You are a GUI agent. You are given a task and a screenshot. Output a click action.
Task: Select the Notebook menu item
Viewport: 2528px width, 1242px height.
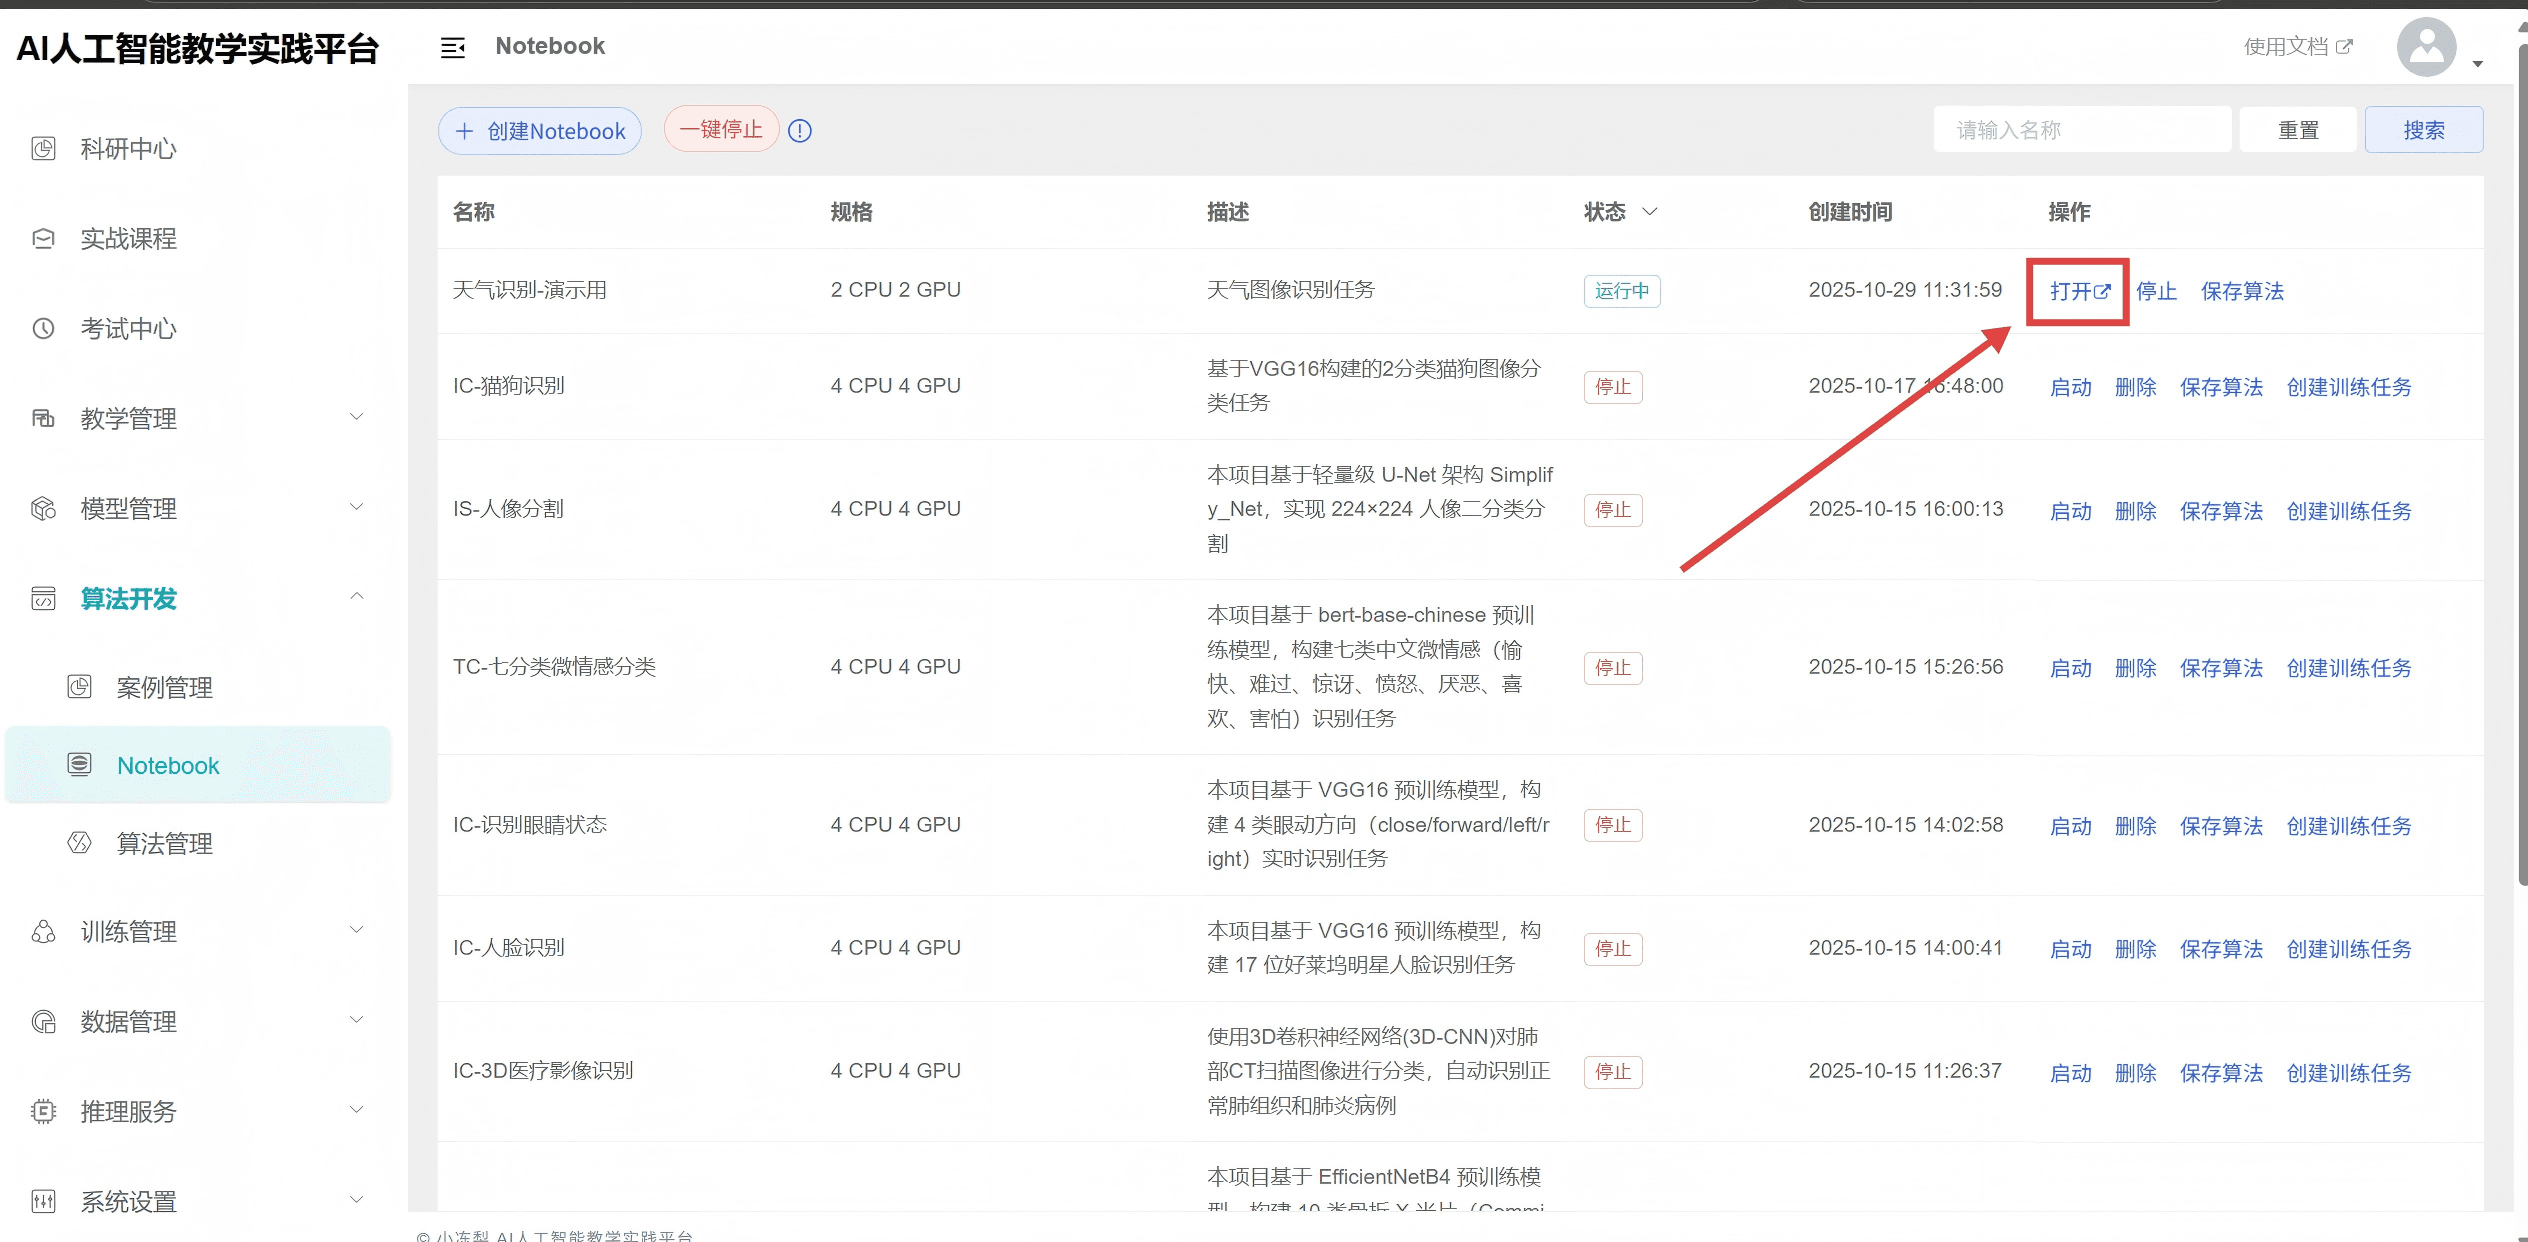coord(167,766)
